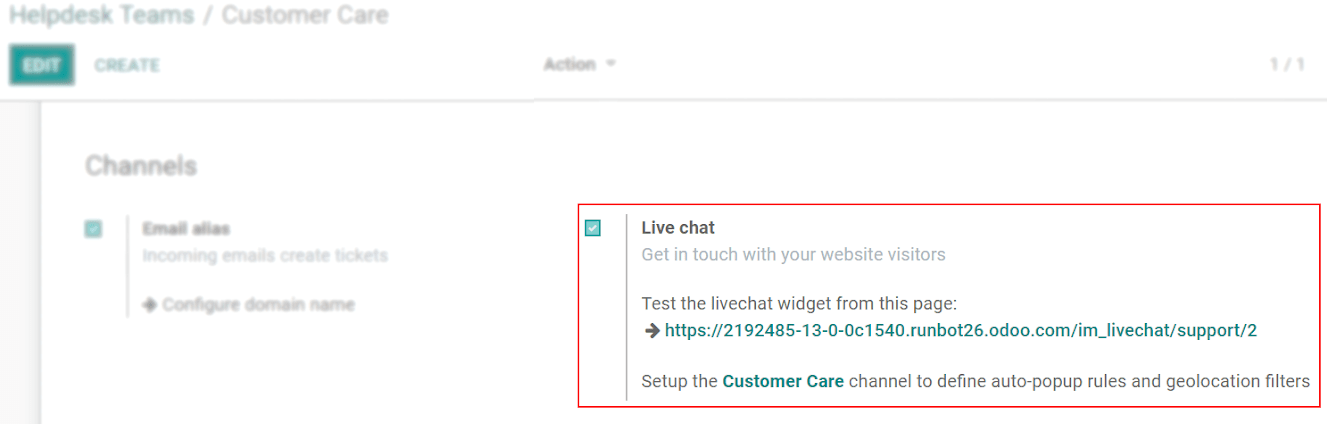Viewport: 1327px width, 424px height.
Task: Click the EDIT button
Action: 42,65
